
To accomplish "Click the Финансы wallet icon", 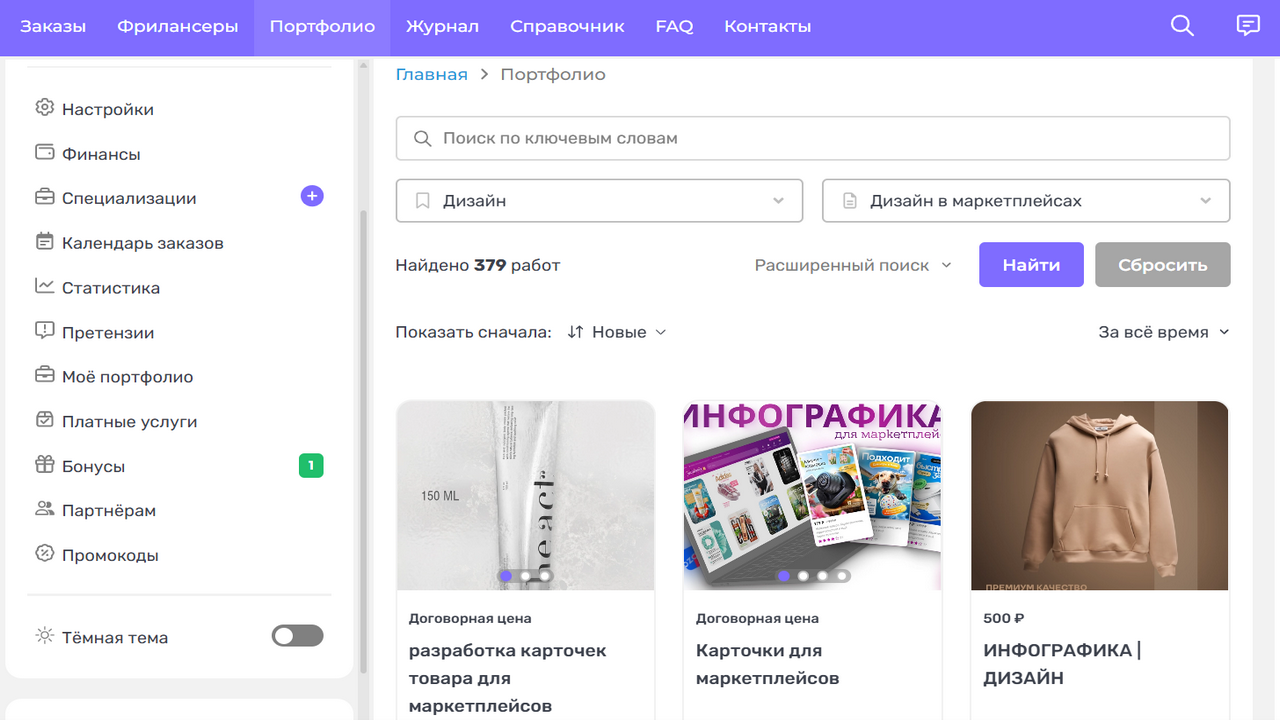I will click(44, 153).
